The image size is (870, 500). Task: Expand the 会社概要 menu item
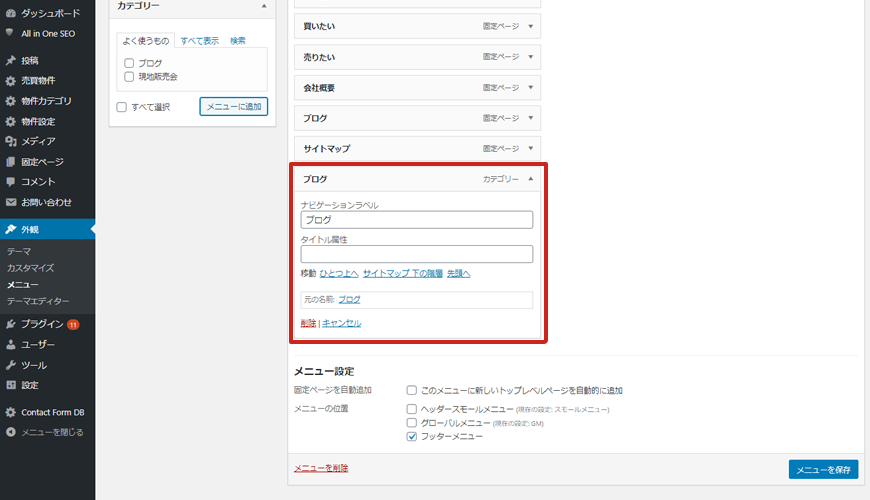530,88
